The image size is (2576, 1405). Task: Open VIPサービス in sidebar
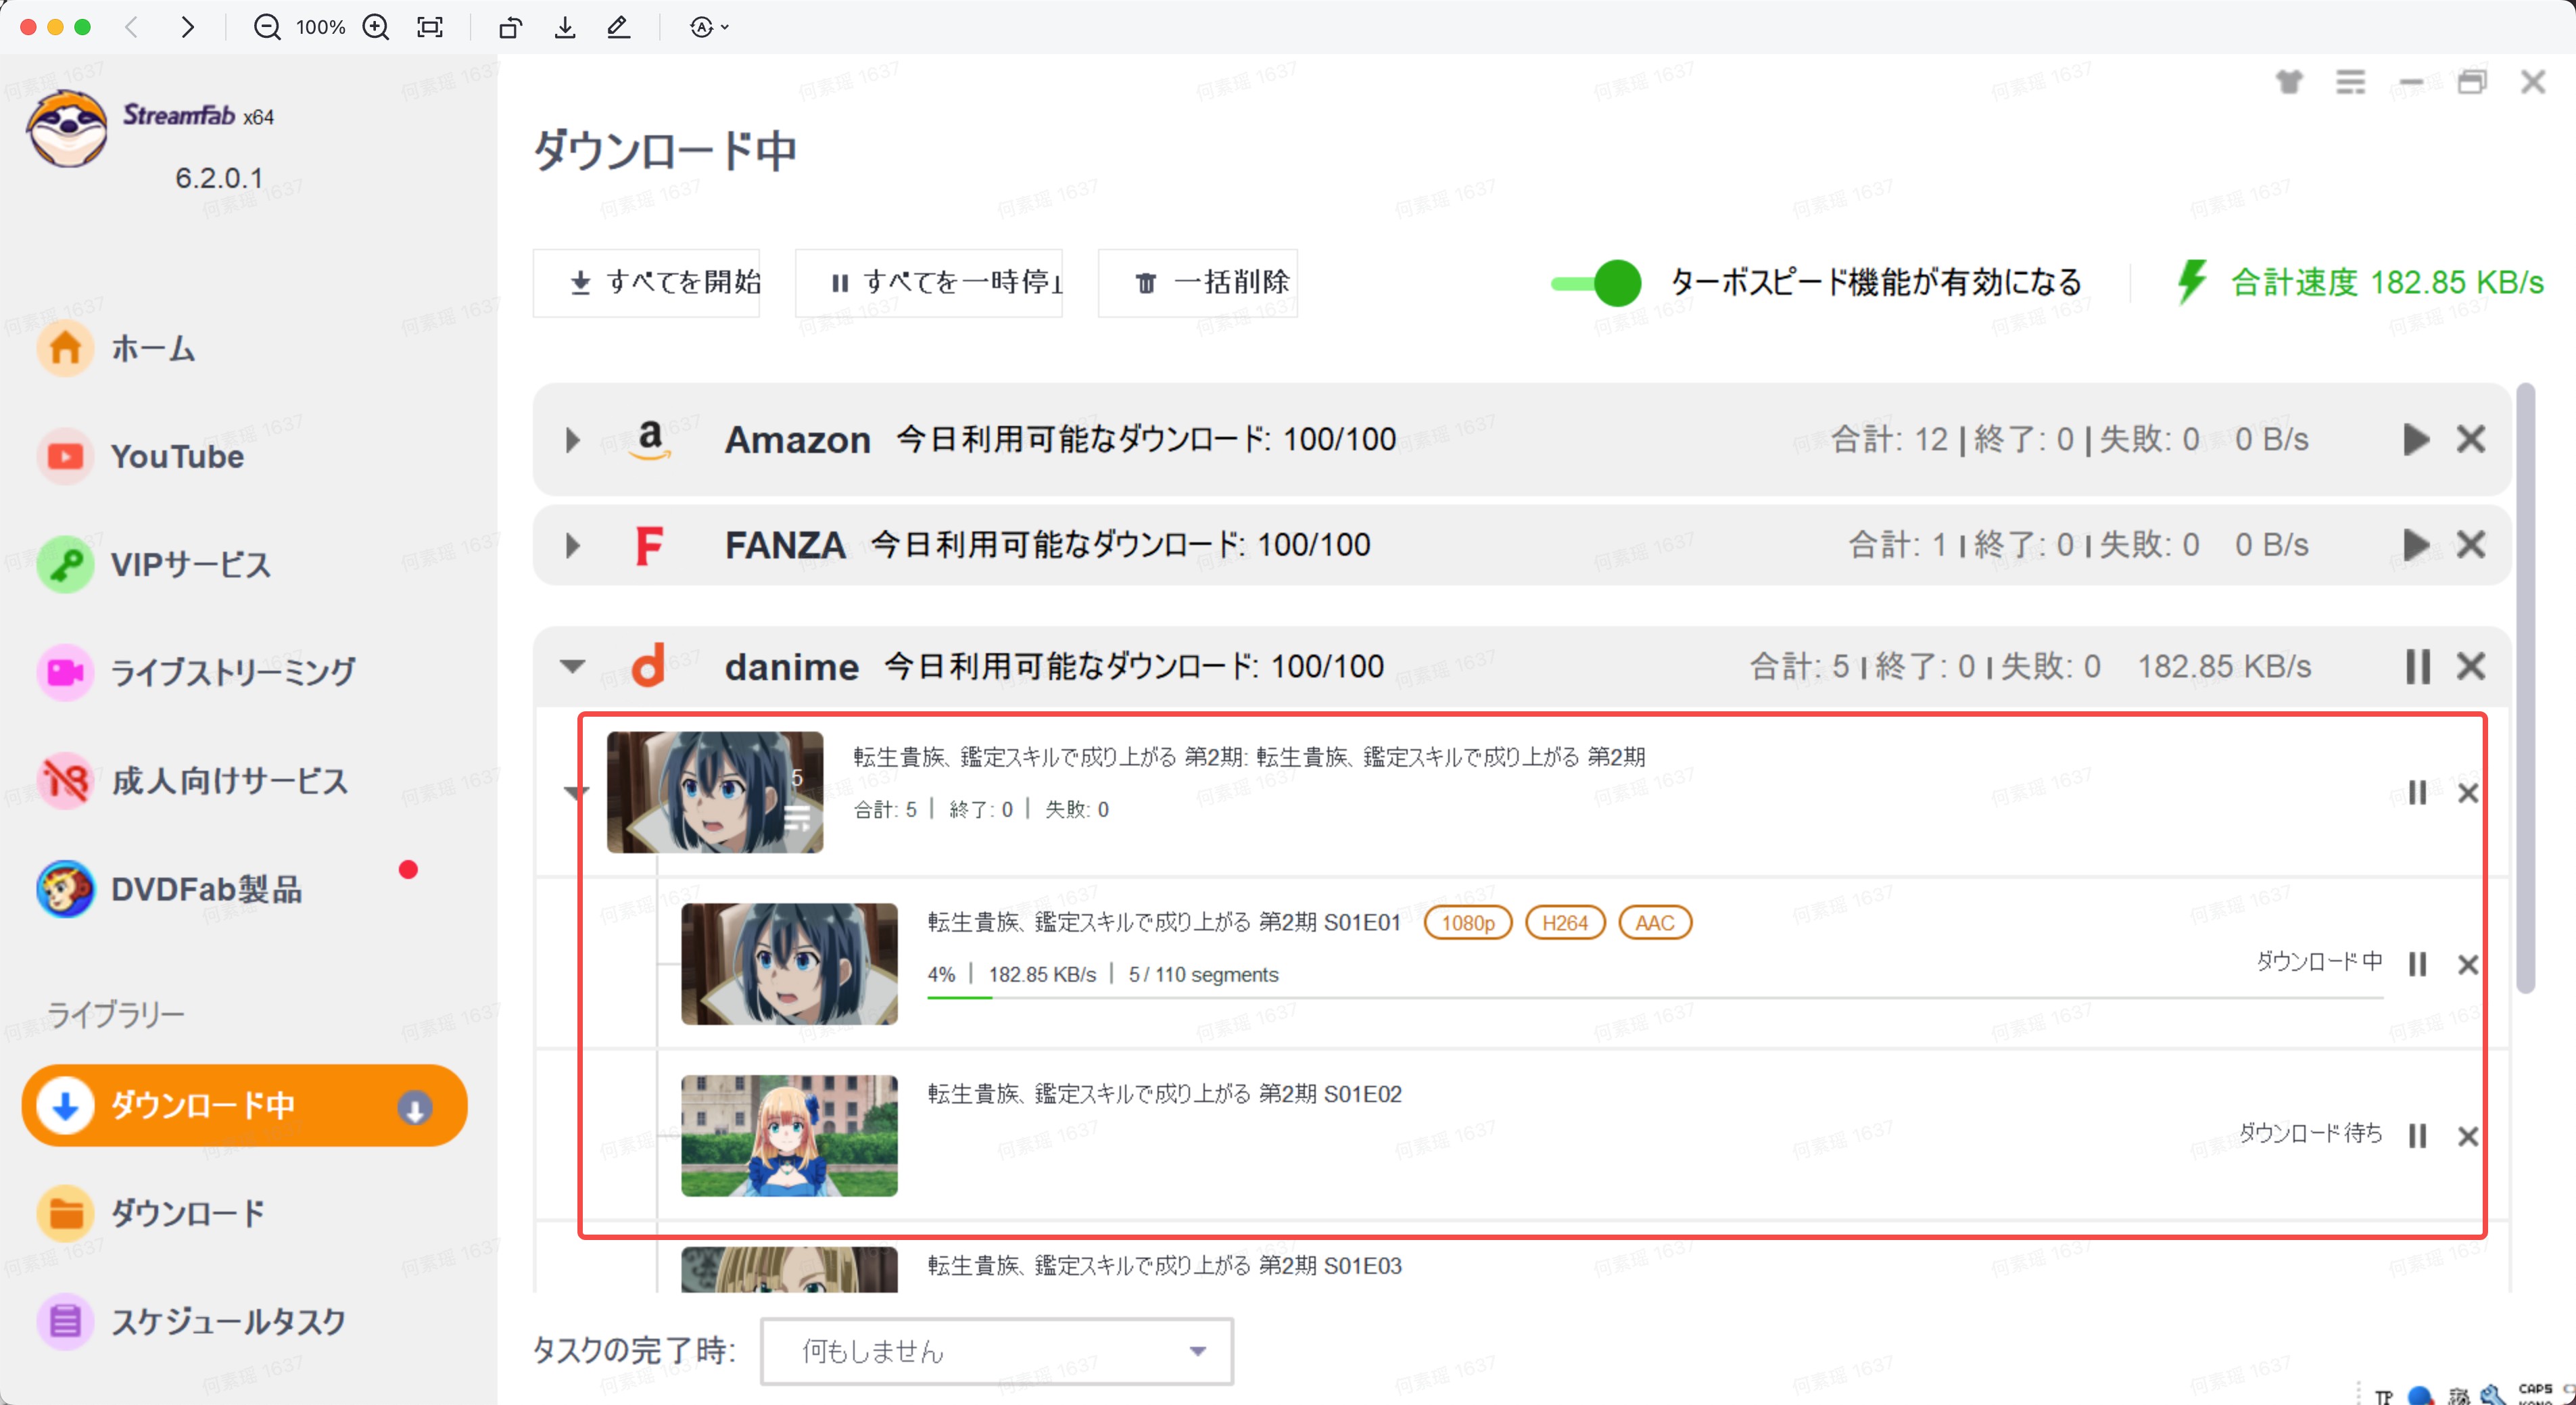(155, 564)
